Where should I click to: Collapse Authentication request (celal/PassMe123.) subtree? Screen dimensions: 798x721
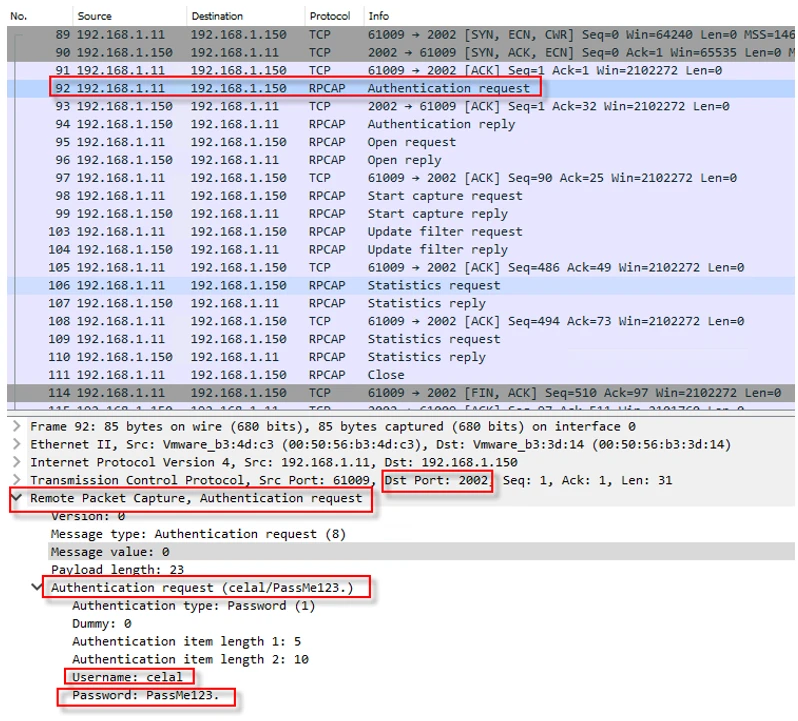coord(38,588)
